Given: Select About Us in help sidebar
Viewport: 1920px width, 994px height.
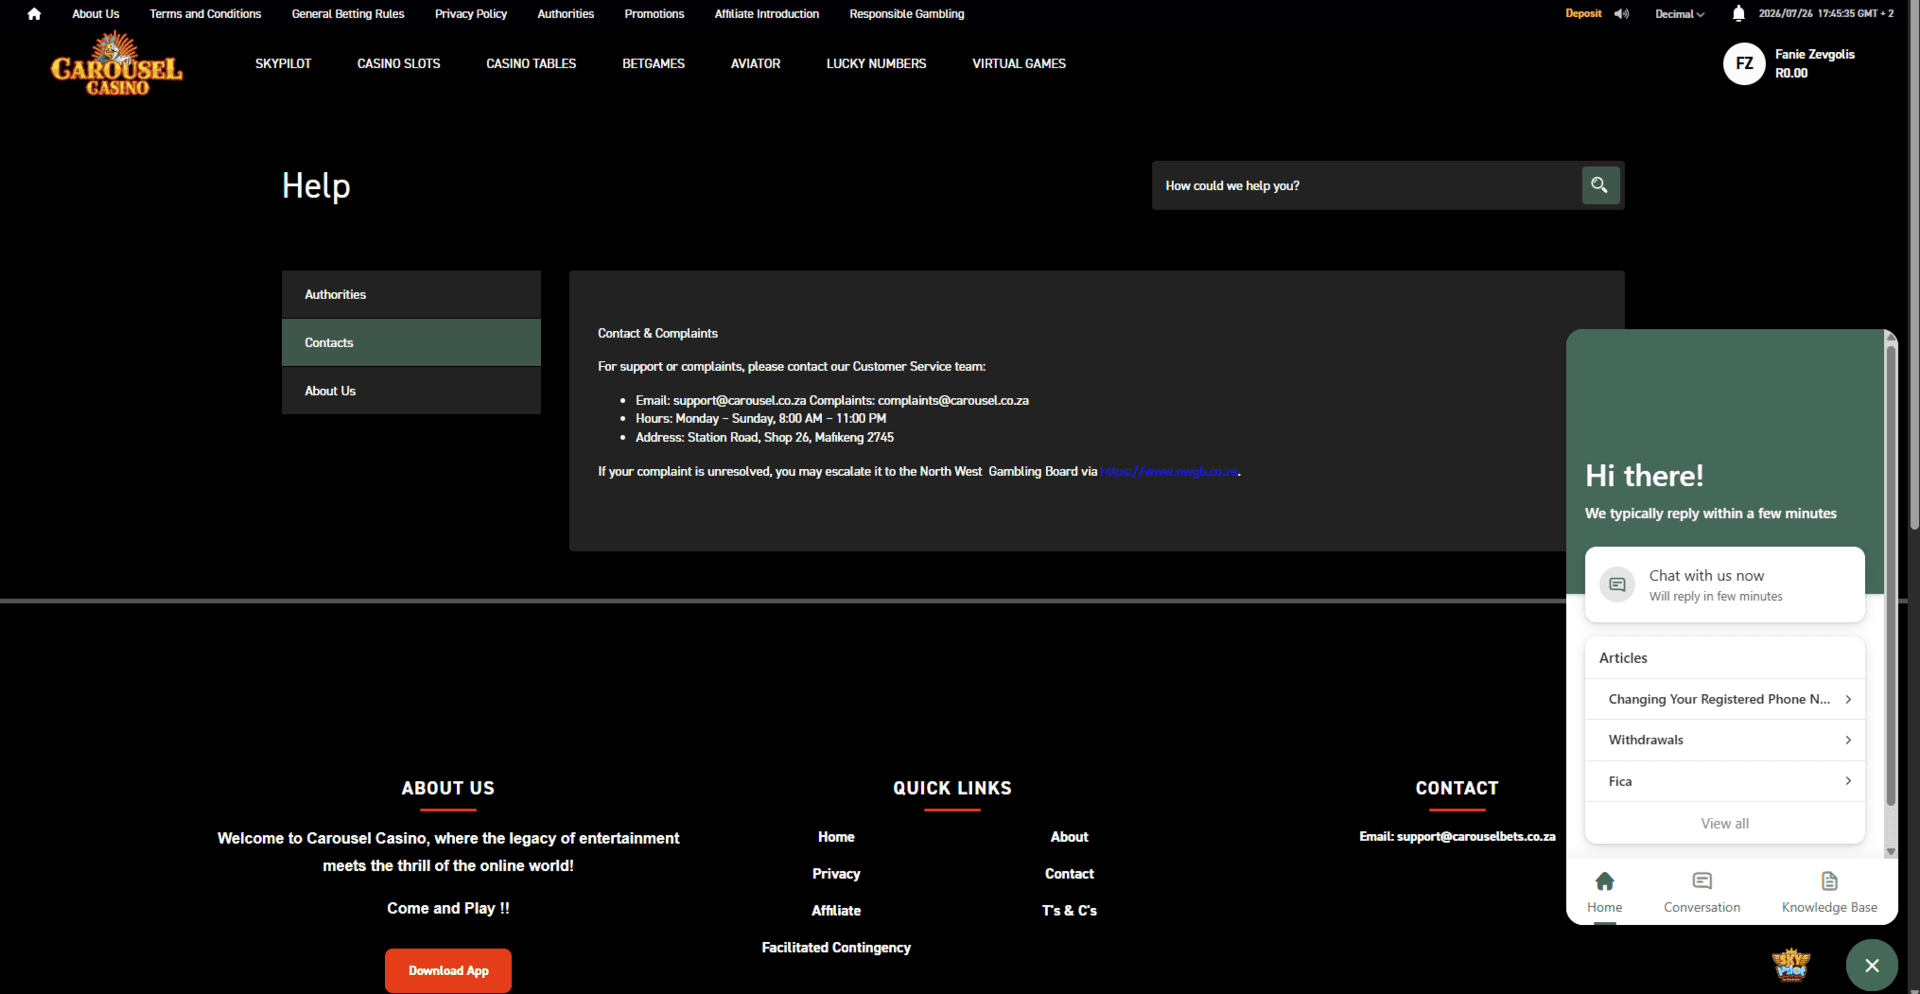Looking at the screenshot, I should point(411,391).
